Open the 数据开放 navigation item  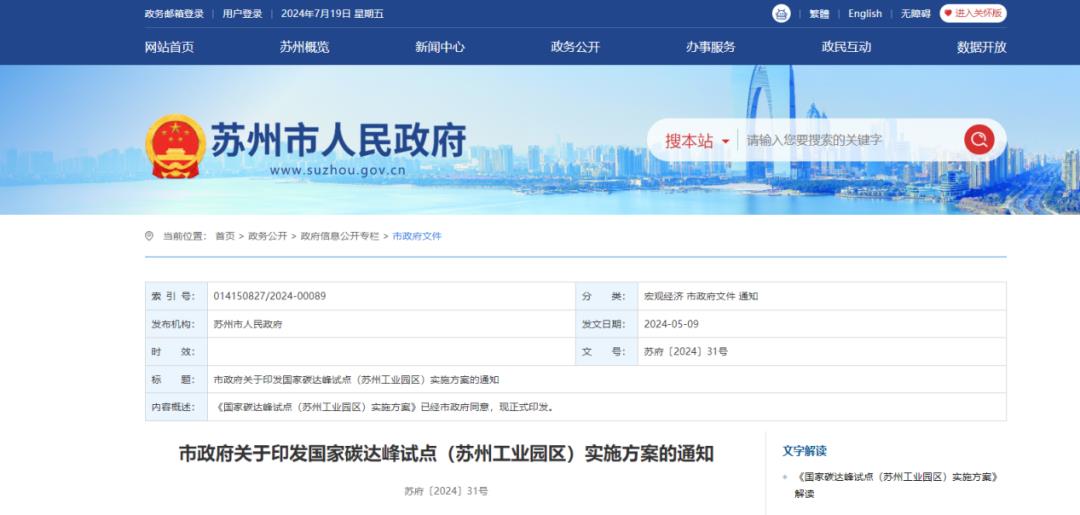coord(981,47)
